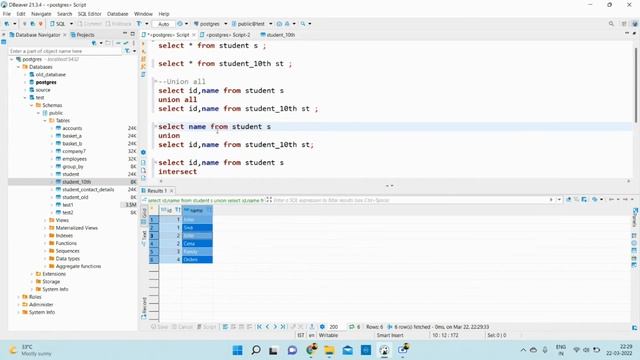Image resolution: width=640 pixels, height=360 pixels.
Task: Select the Roles folder
Action: (x=32, y=297)
